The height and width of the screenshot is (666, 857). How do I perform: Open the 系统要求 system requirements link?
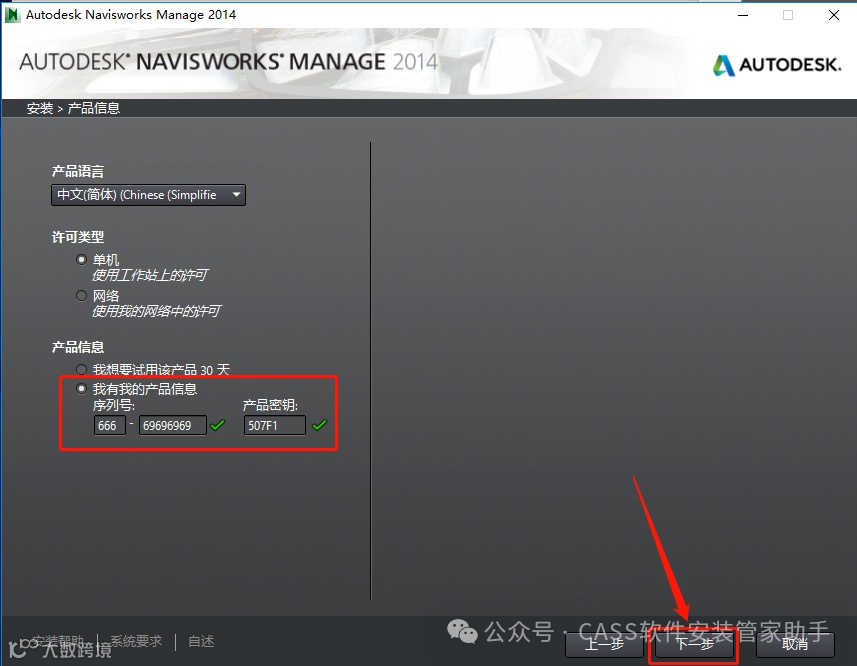pos(136,641)
